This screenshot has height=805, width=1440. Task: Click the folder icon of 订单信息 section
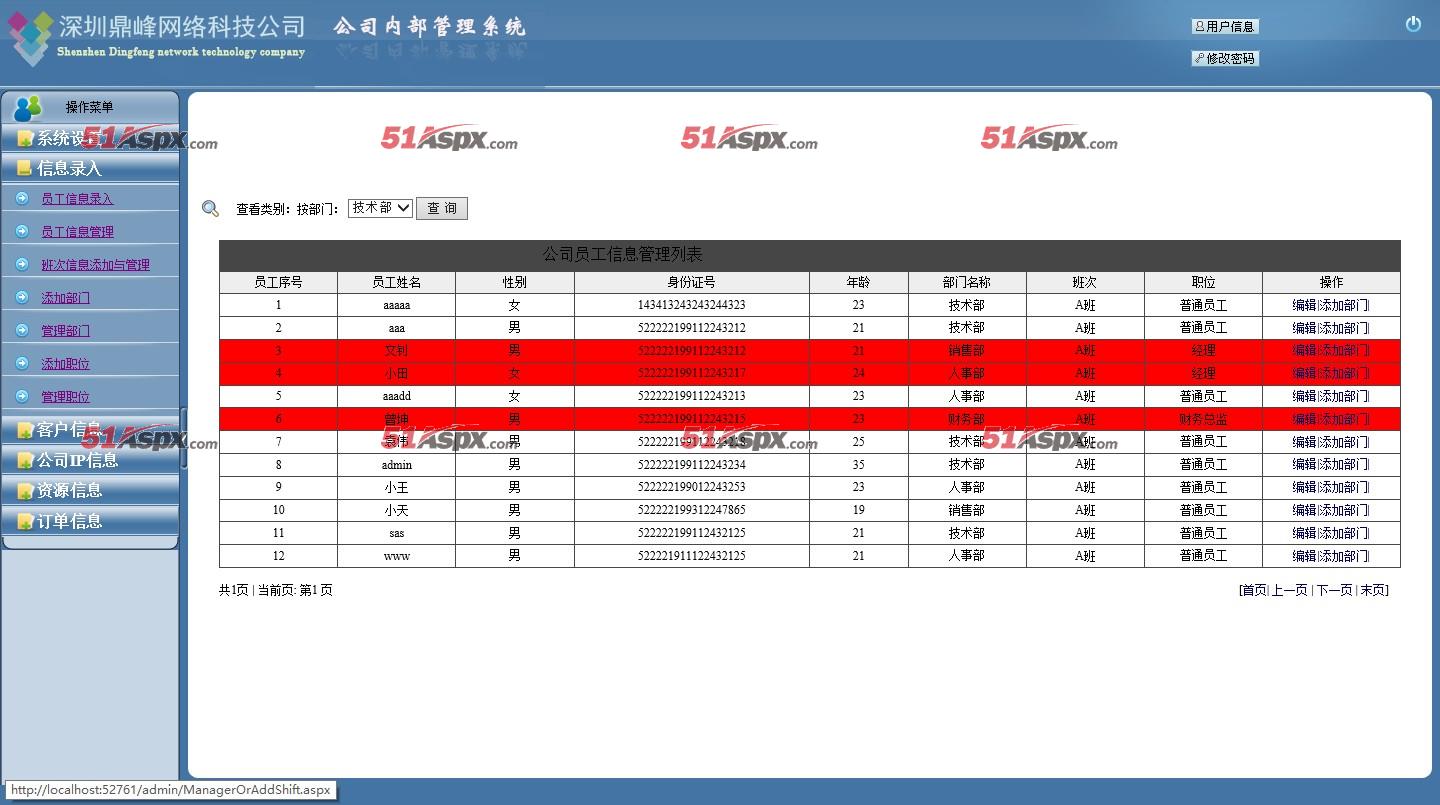click(25, 522)
